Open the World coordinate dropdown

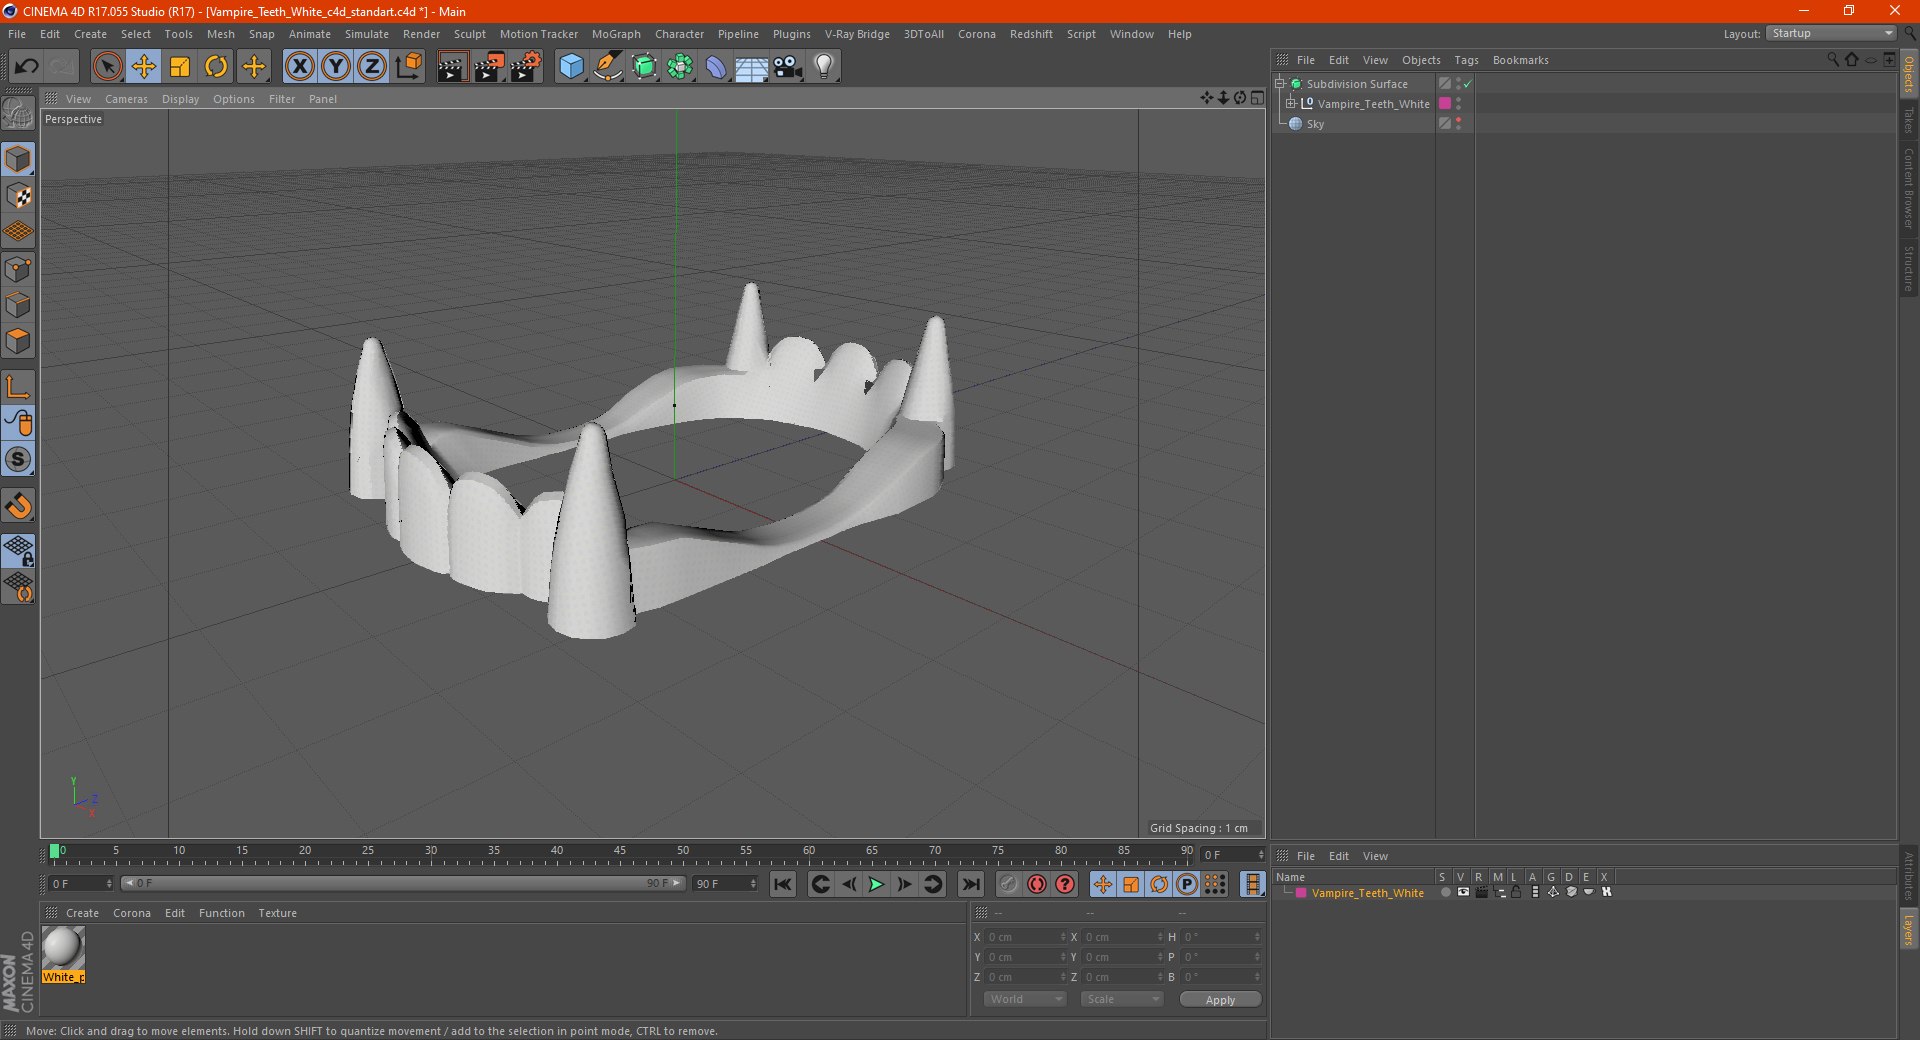pyautogui.click(x=1025, y=999)
